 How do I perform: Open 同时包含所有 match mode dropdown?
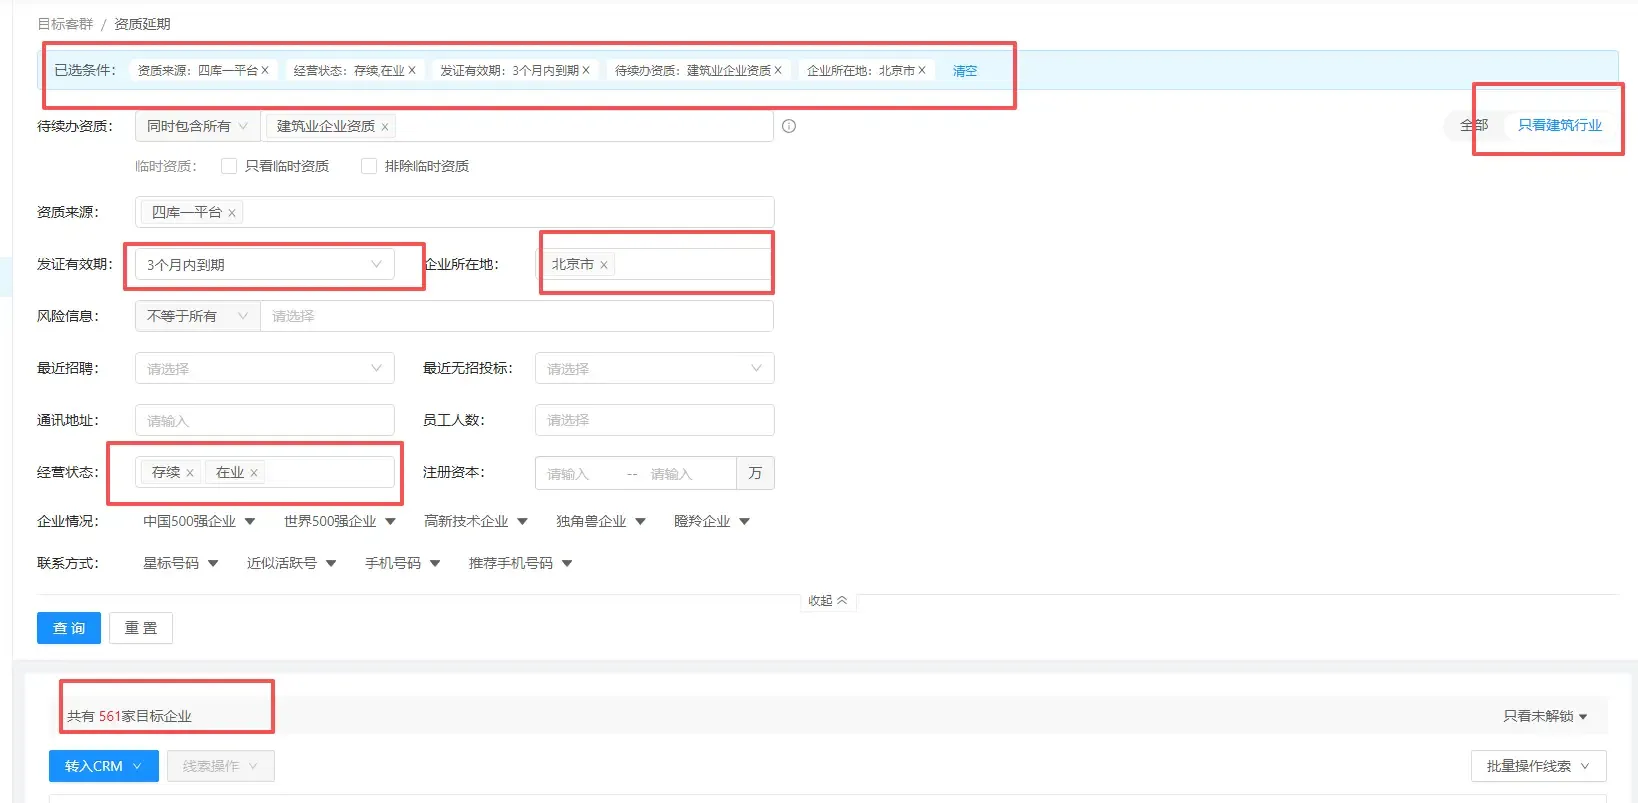tap(198, 126)
